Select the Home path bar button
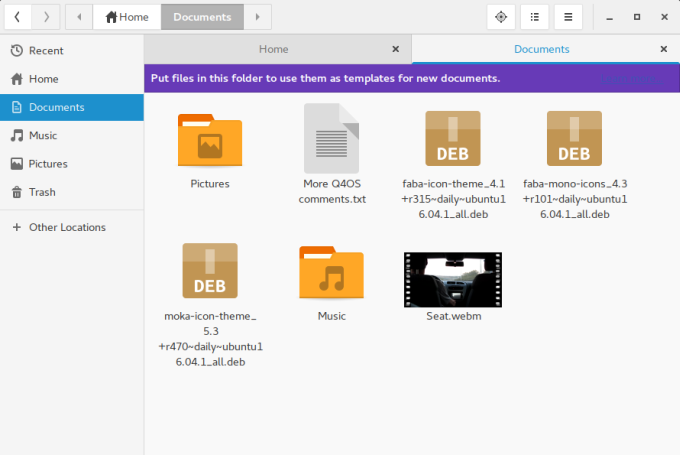 pyautogui.click(x=127, y=17)
